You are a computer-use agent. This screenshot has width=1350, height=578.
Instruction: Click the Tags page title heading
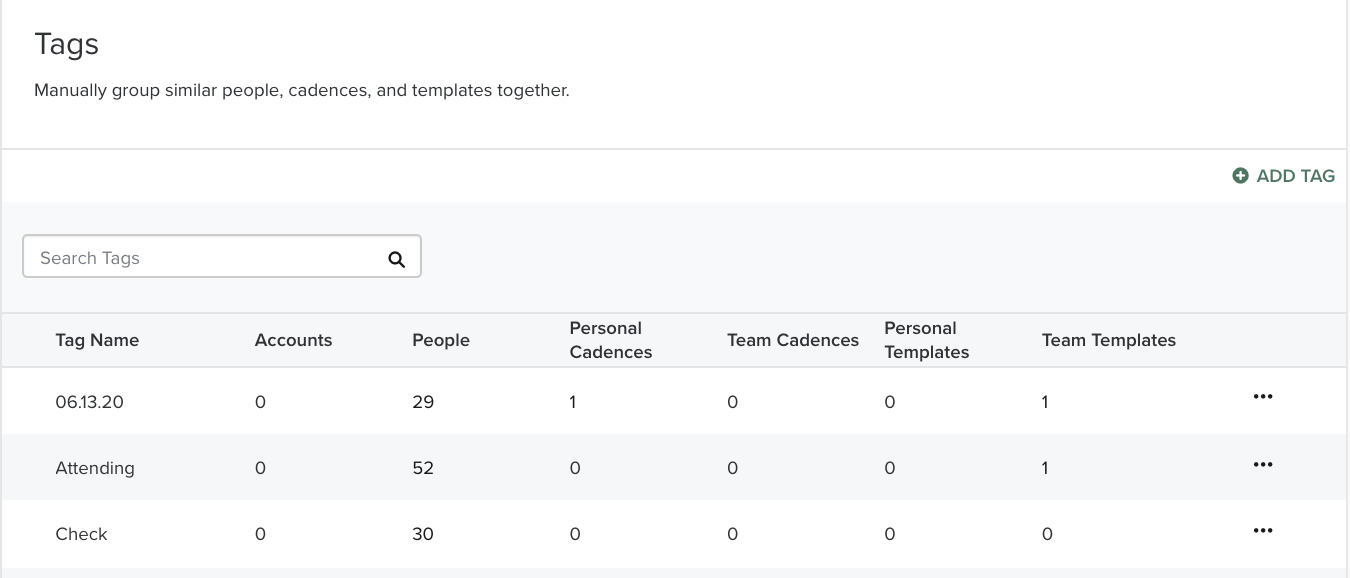[x=66, y=43]
